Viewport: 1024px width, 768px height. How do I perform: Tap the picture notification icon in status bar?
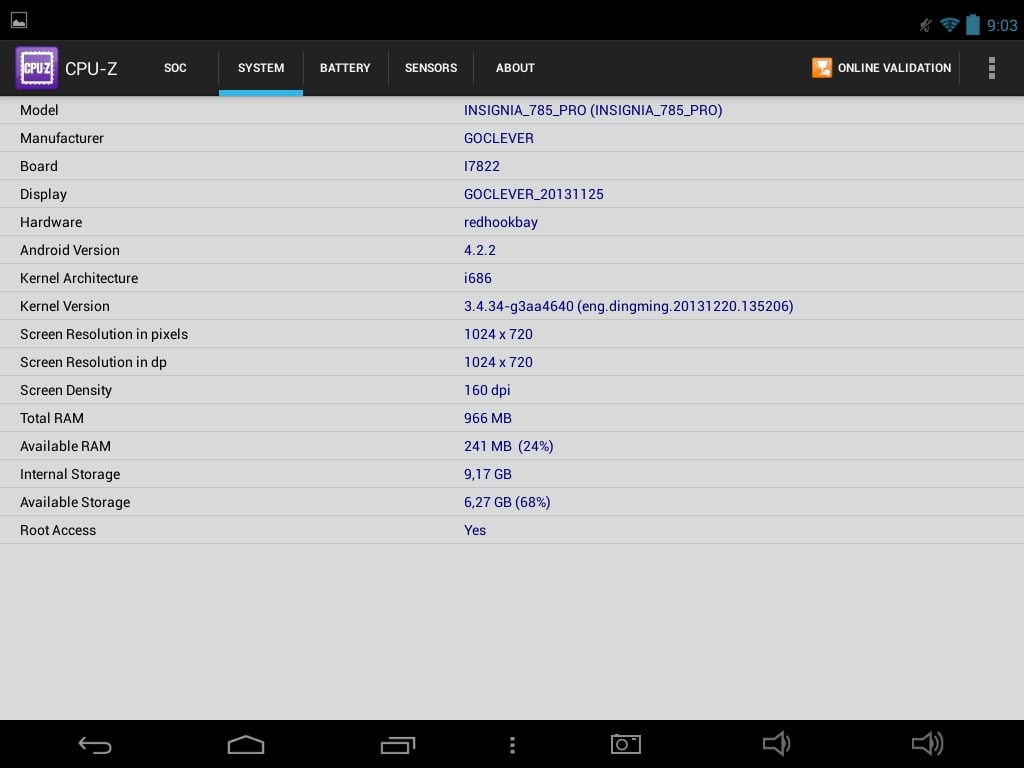coord(19,20)
